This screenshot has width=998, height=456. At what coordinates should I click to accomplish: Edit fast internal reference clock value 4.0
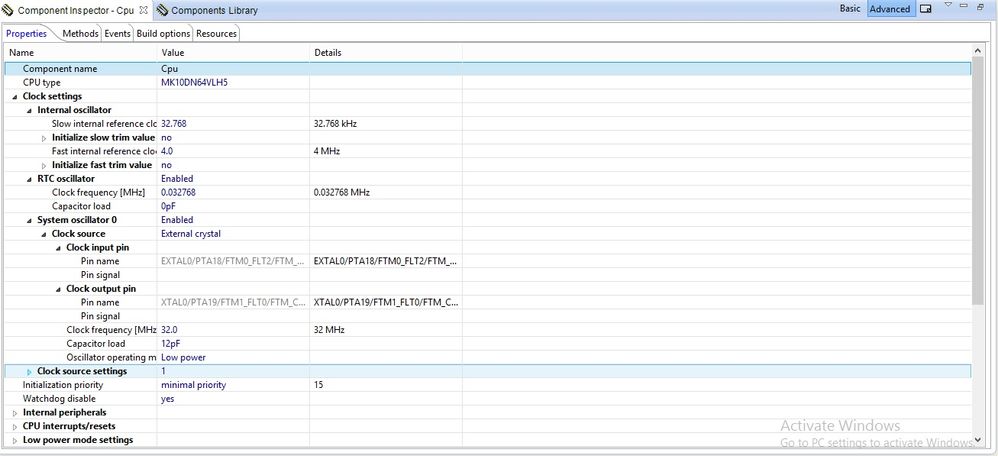pyautogui.click(x=233, y=151)
